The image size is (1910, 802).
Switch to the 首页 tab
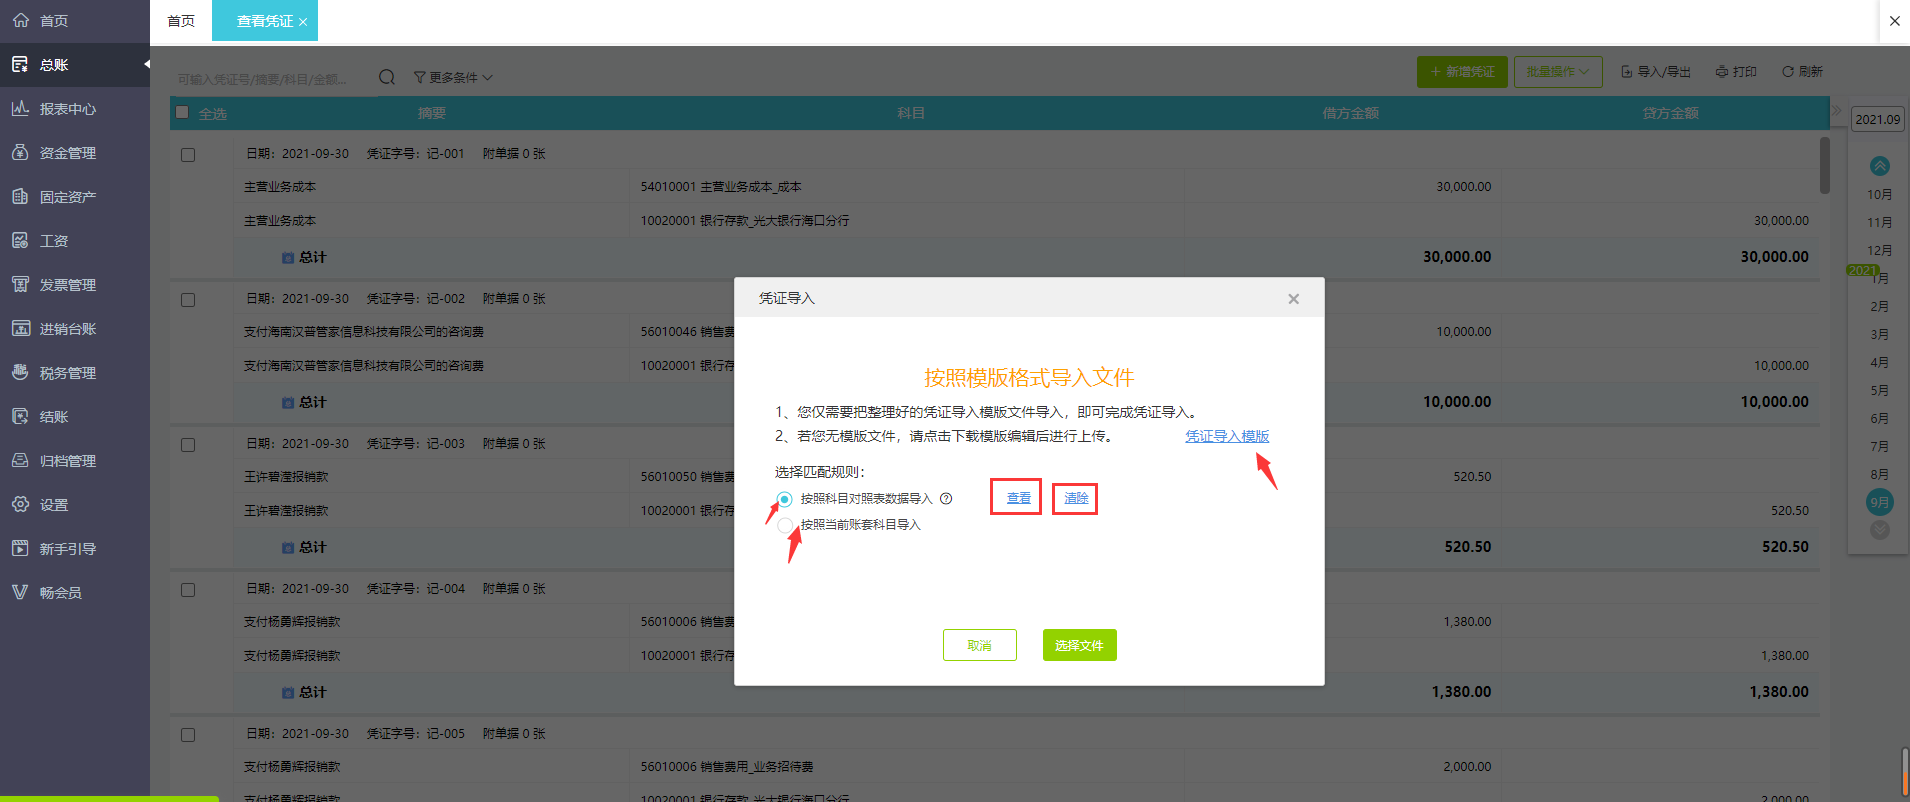click(181, 21)
